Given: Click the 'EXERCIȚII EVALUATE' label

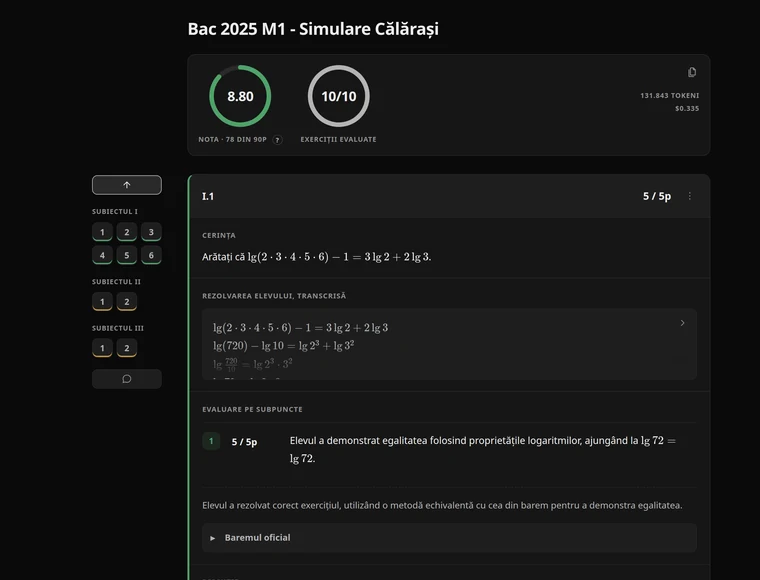Looking at the screenshot, I should (338, 140).
